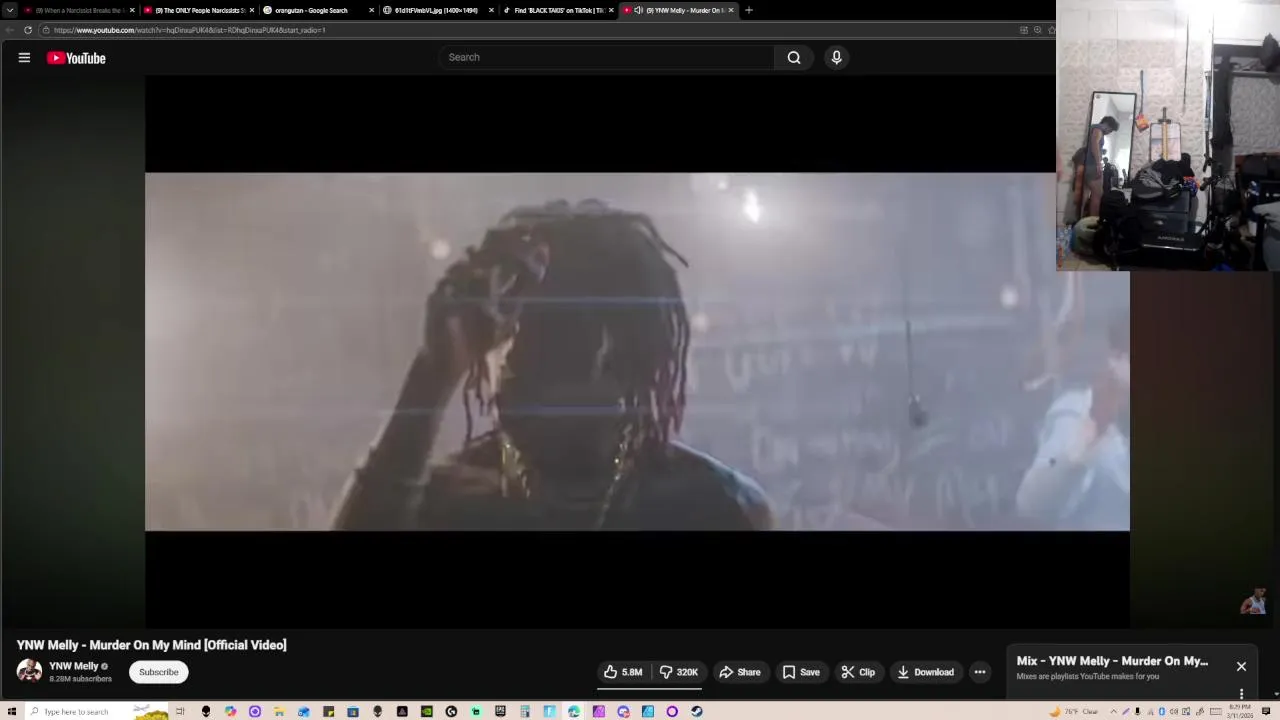The height and width of the screenshot is (720, 1280).
Task: Dislike the video (320K thumbs down)
Action: pos(678,672)
